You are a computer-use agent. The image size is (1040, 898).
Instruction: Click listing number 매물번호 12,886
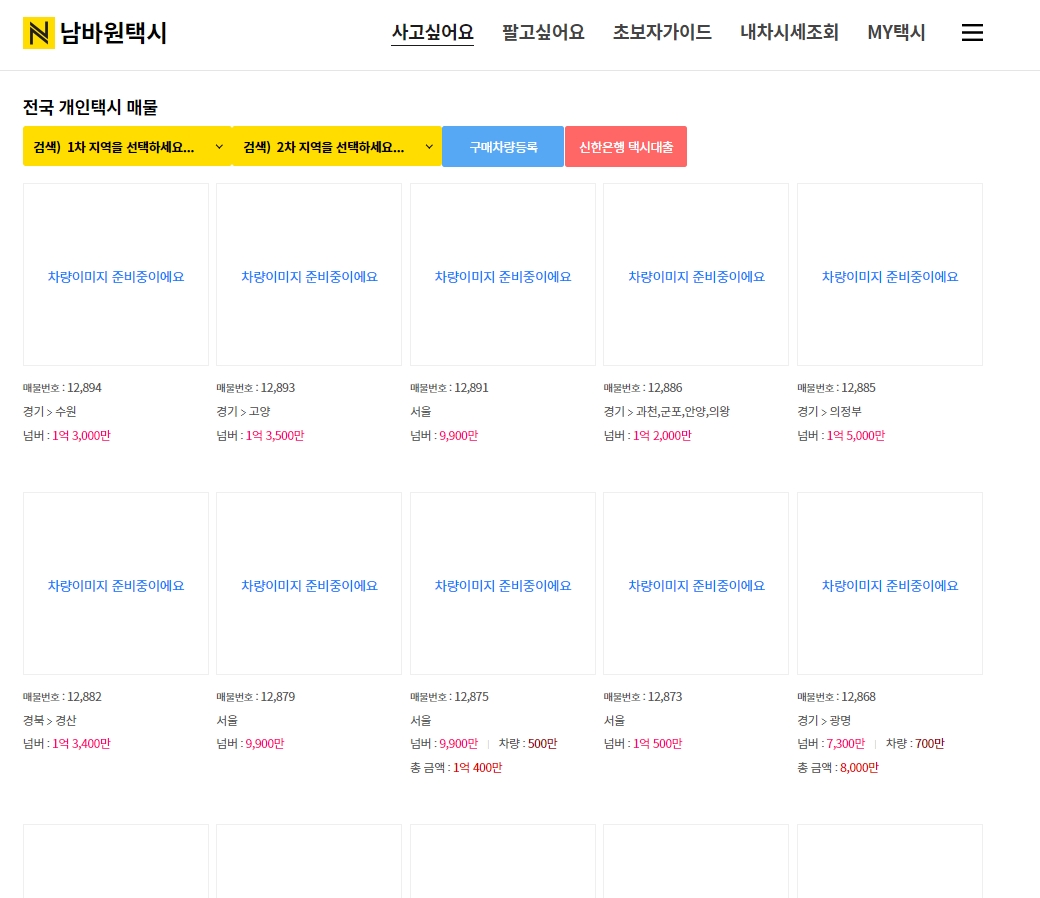pyautogui.click(x=643, y=387)
